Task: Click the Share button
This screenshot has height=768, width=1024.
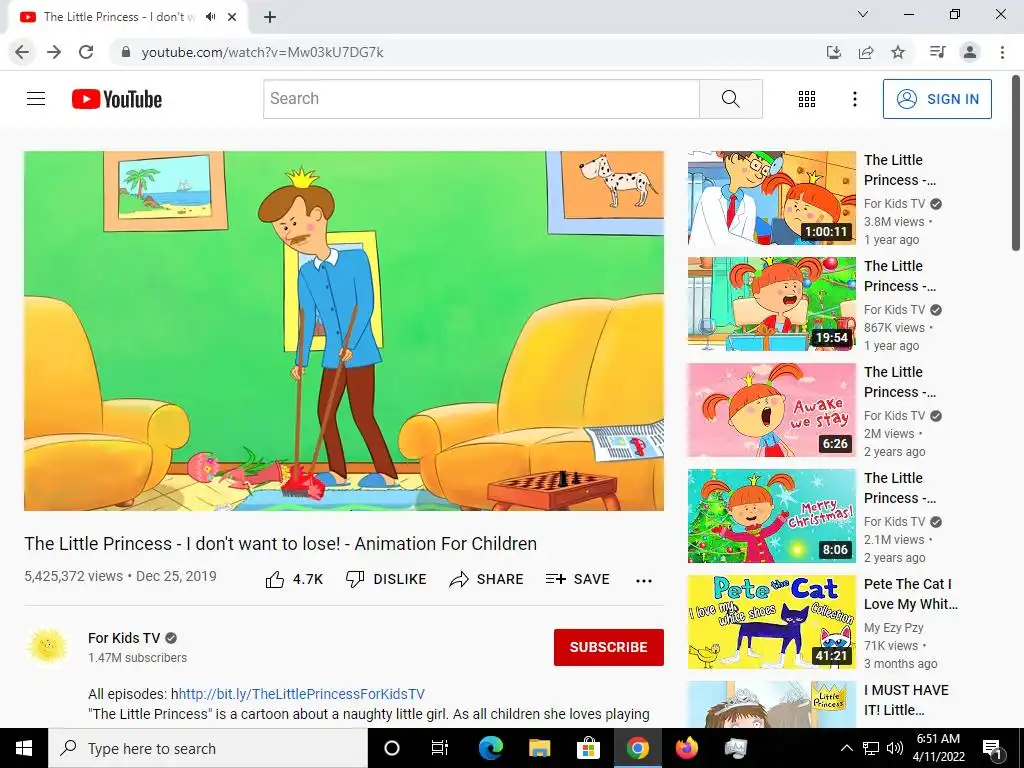Action: click(x=486, y=579)
